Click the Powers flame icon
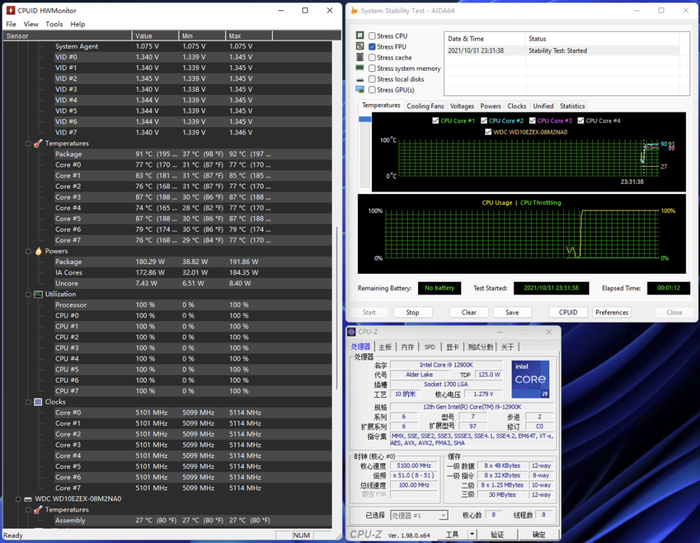 [38, 251]
